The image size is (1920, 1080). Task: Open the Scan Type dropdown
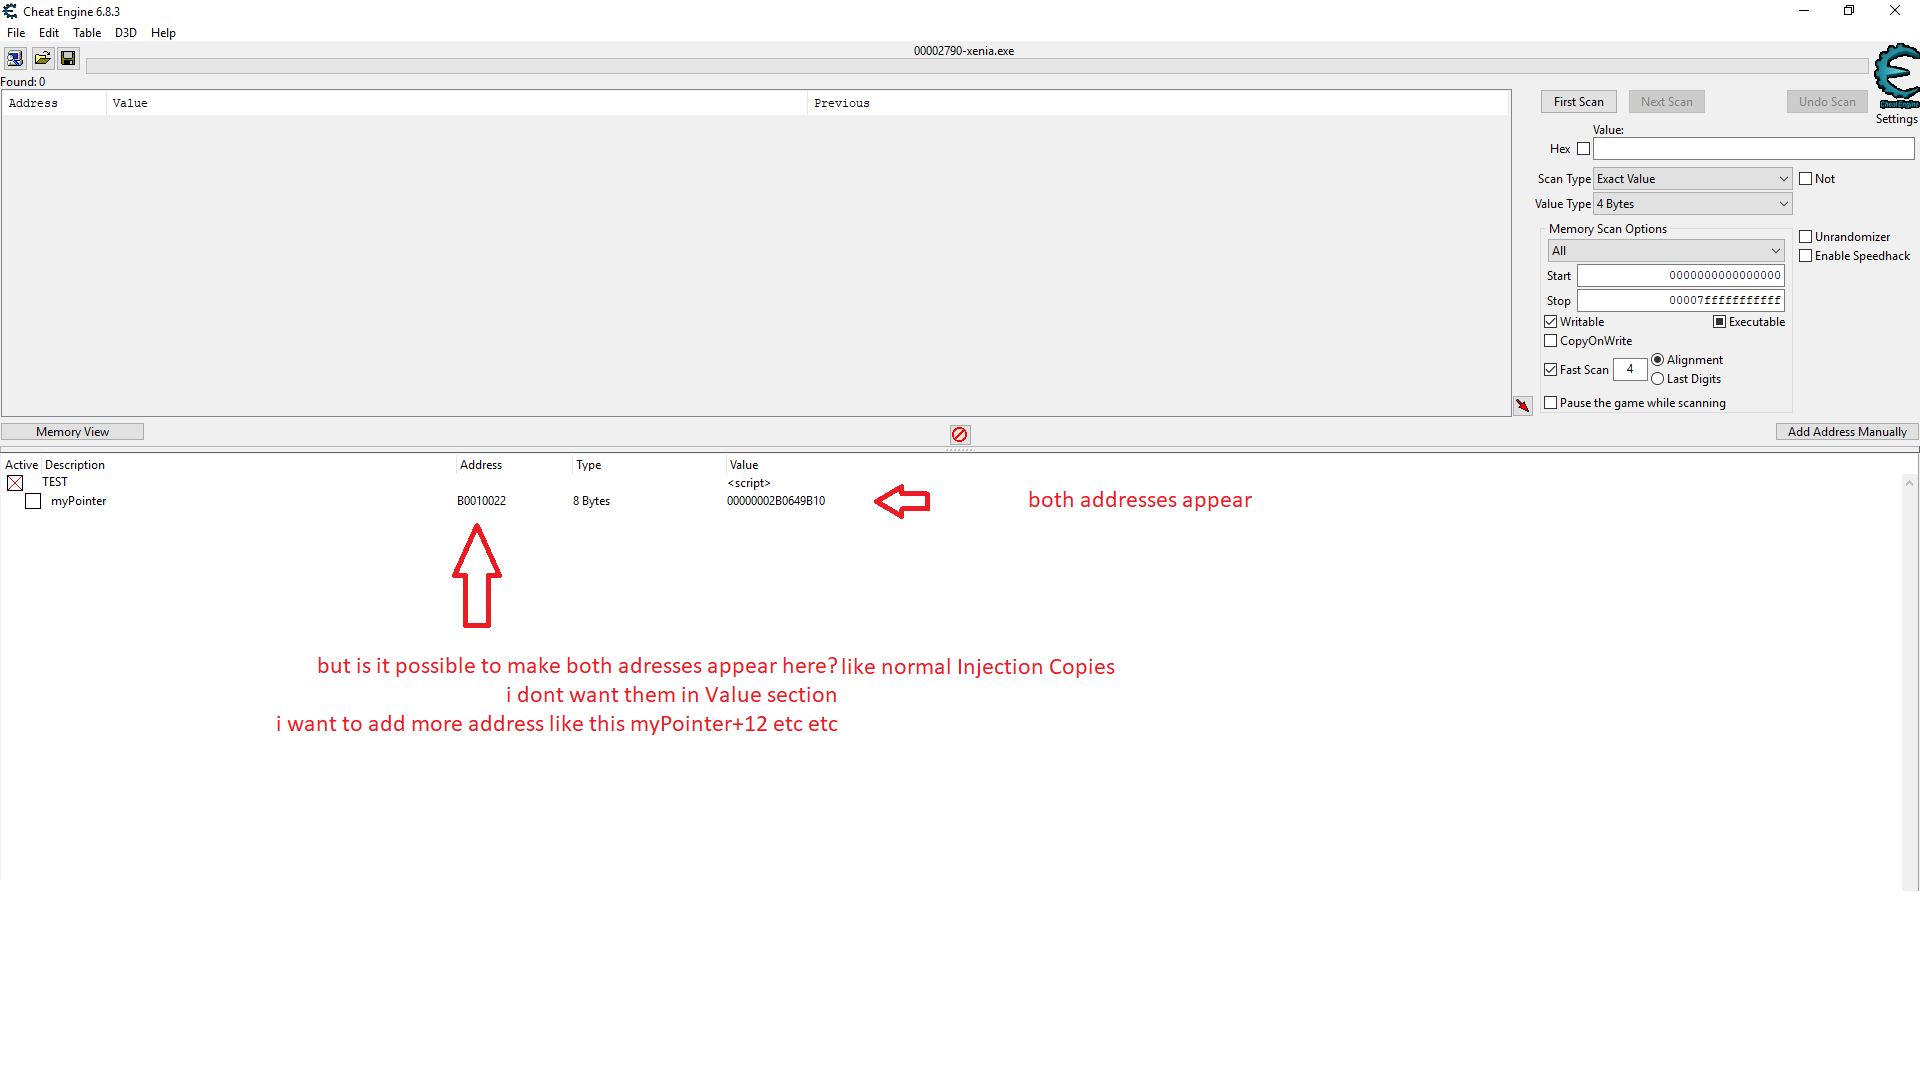tap(1692, 179)
